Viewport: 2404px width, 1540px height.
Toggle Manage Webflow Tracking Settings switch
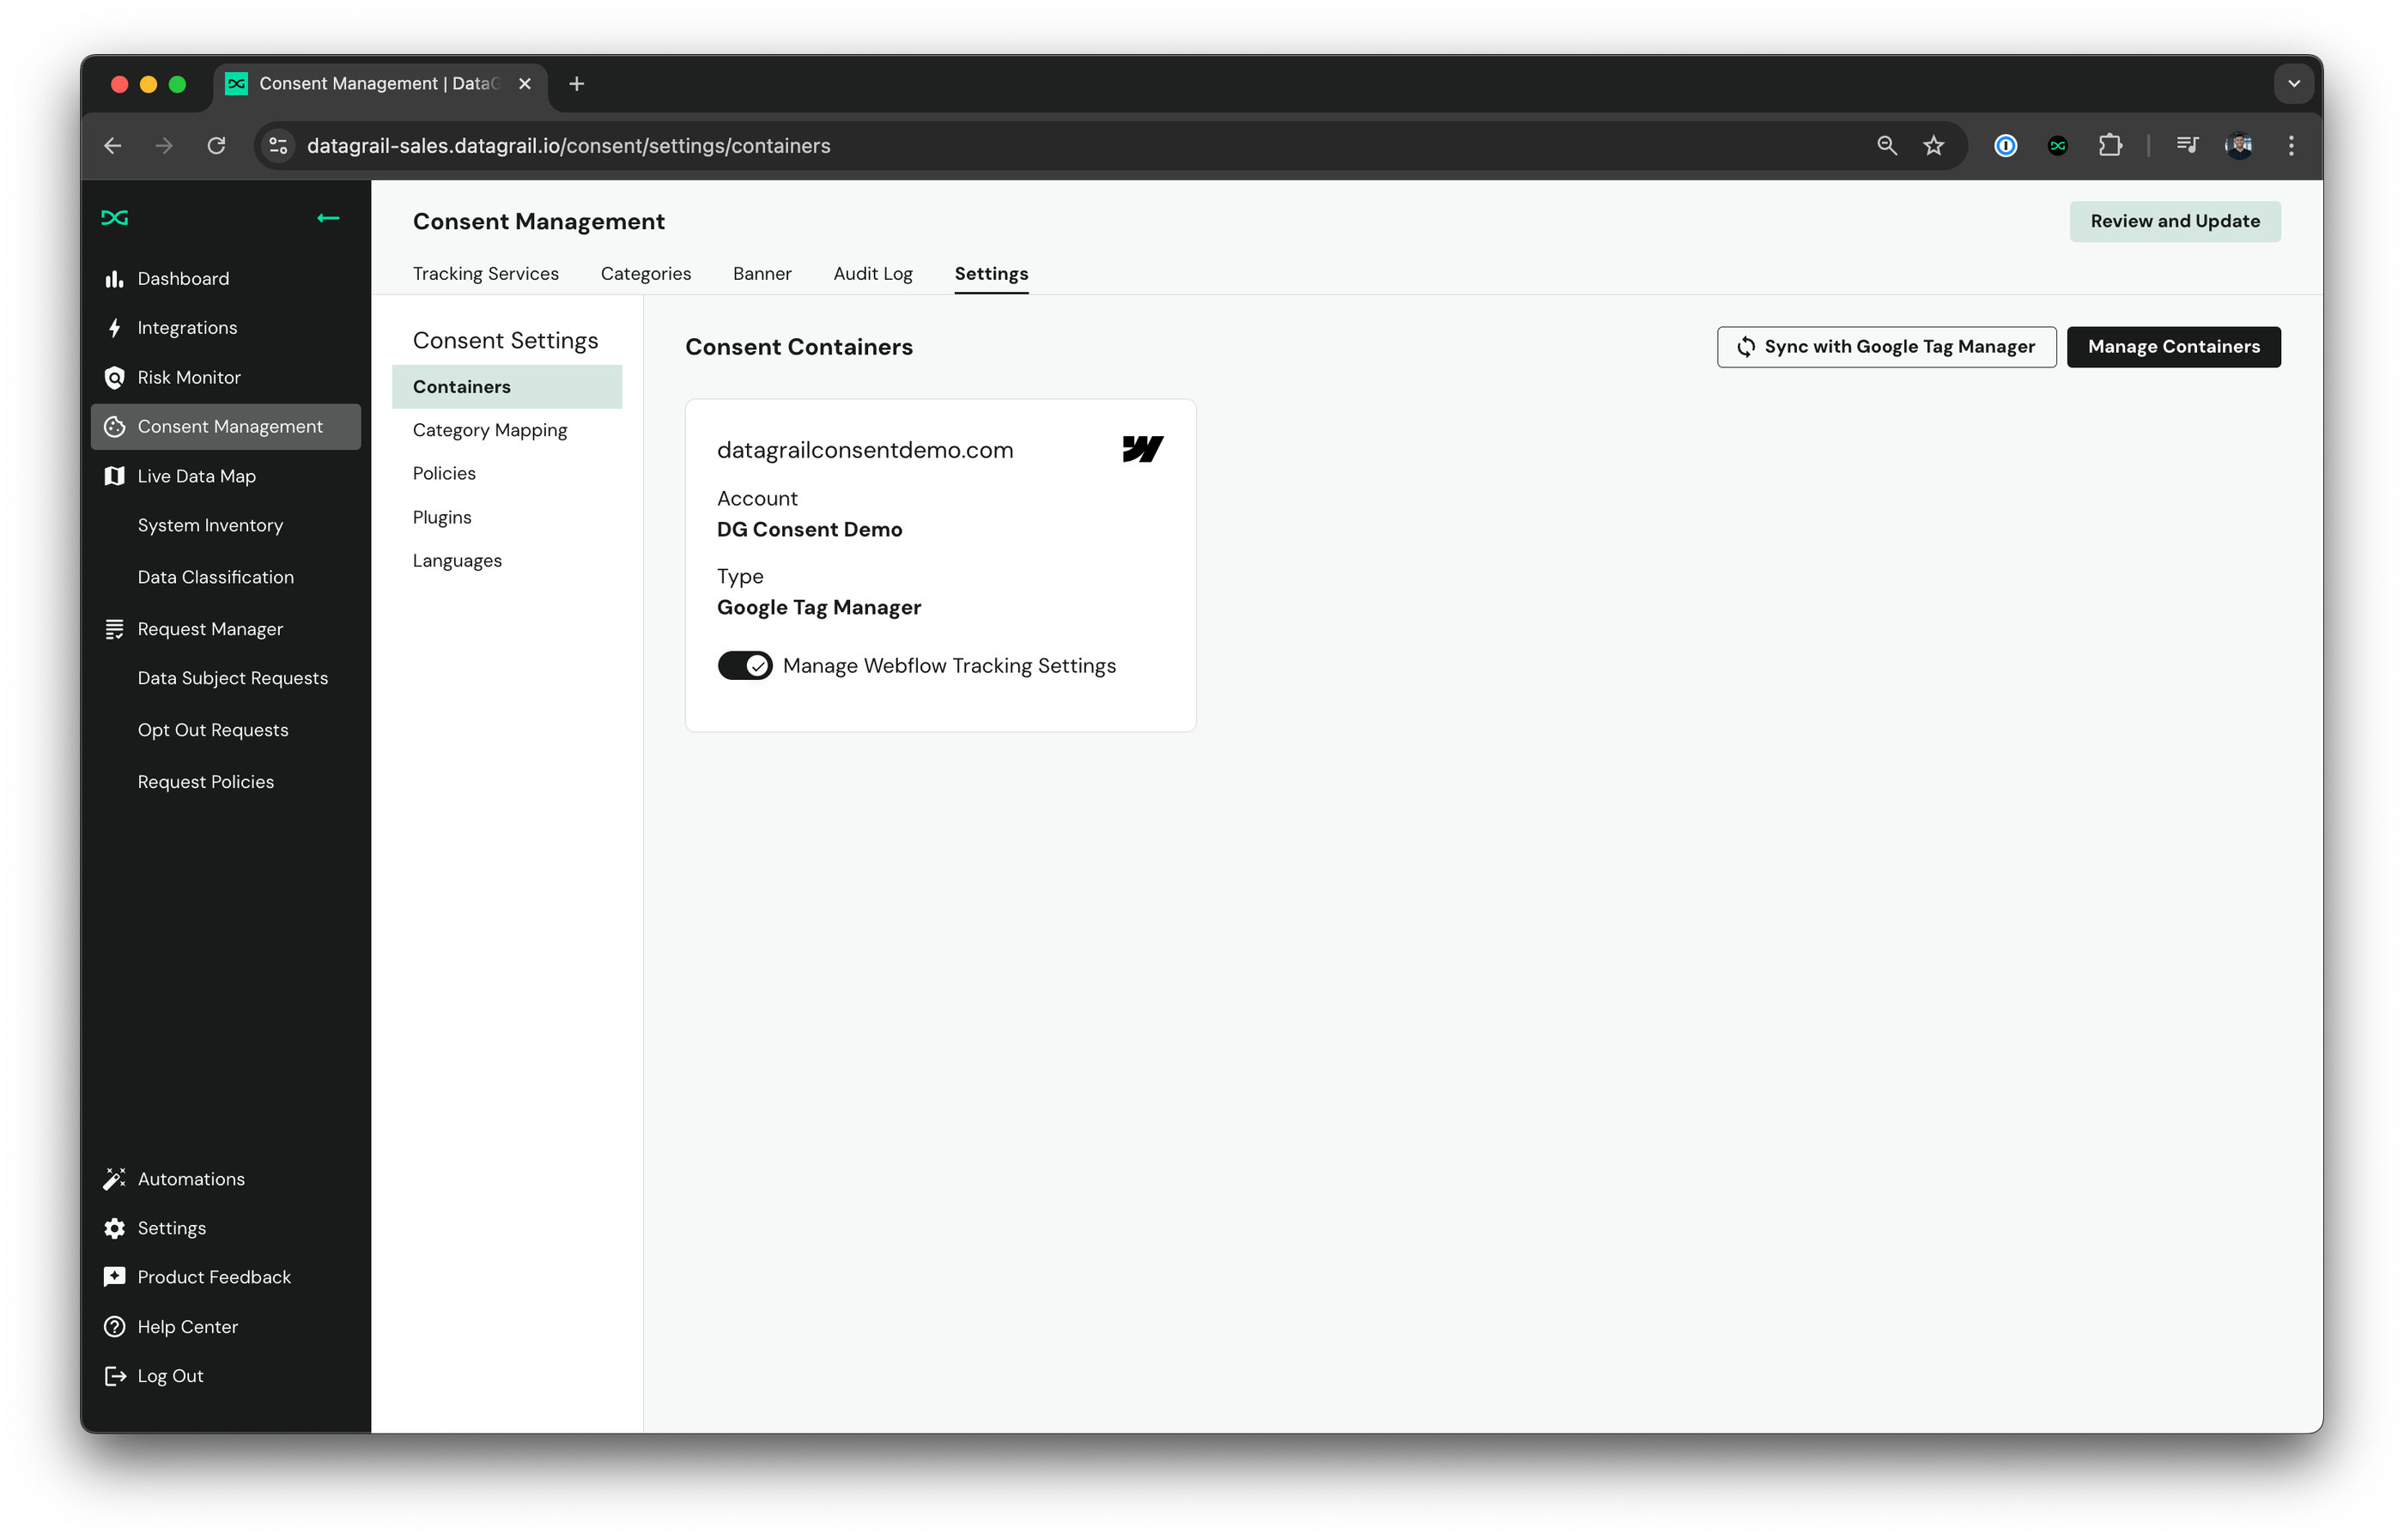tap(744, 664)
